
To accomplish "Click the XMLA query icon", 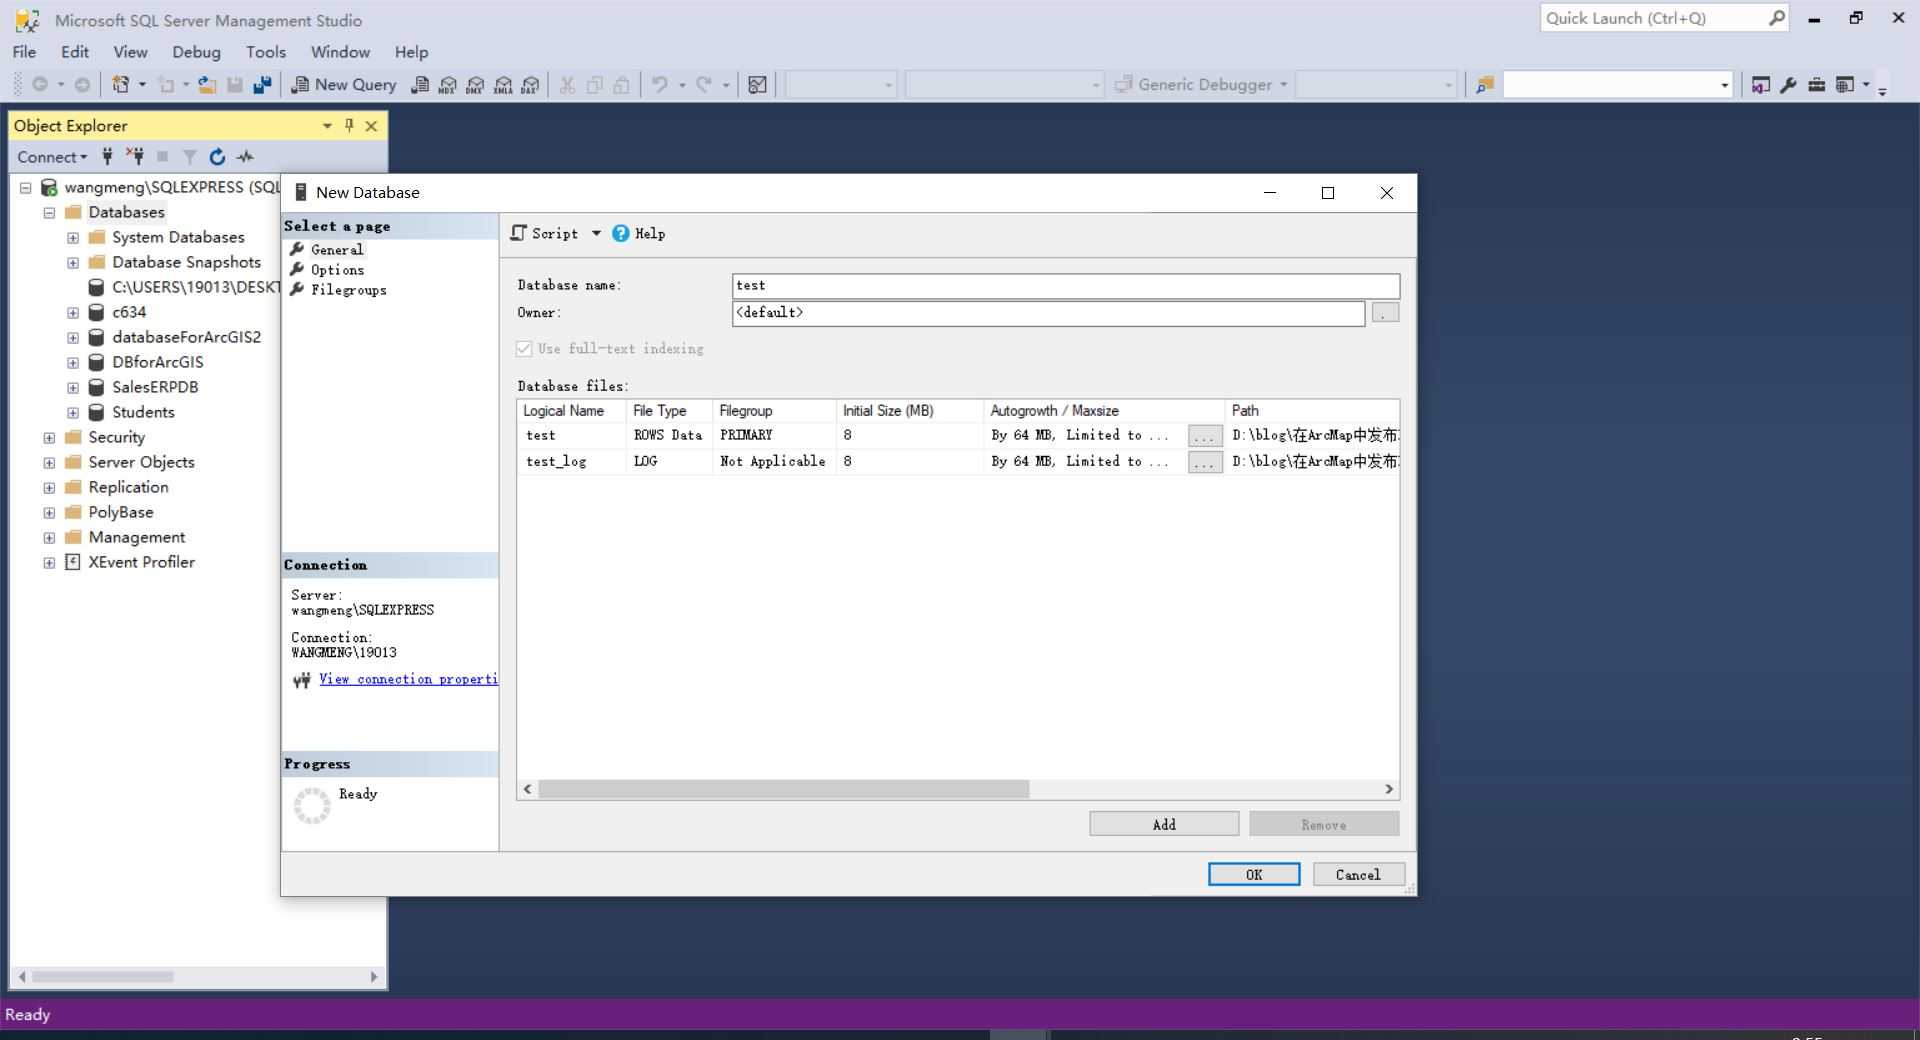I will coord(503,85).
